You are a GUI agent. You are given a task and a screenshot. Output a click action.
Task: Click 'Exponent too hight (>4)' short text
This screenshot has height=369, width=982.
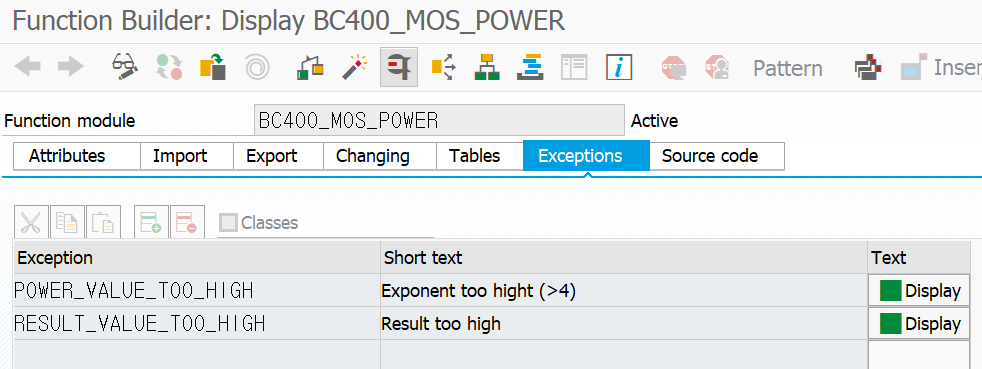(478, 291)
